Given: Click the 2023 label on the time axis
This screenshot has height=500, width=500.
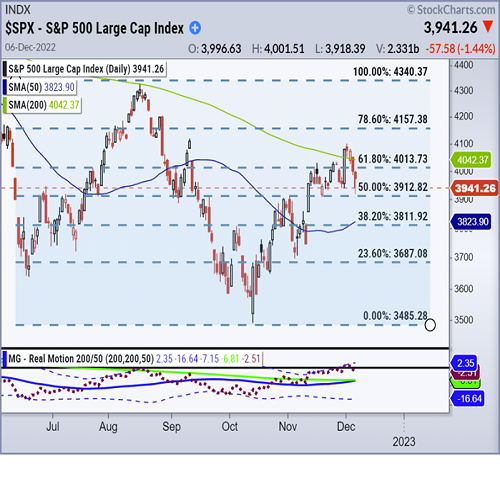Looking at the screenshot, I should coord(404,442).
